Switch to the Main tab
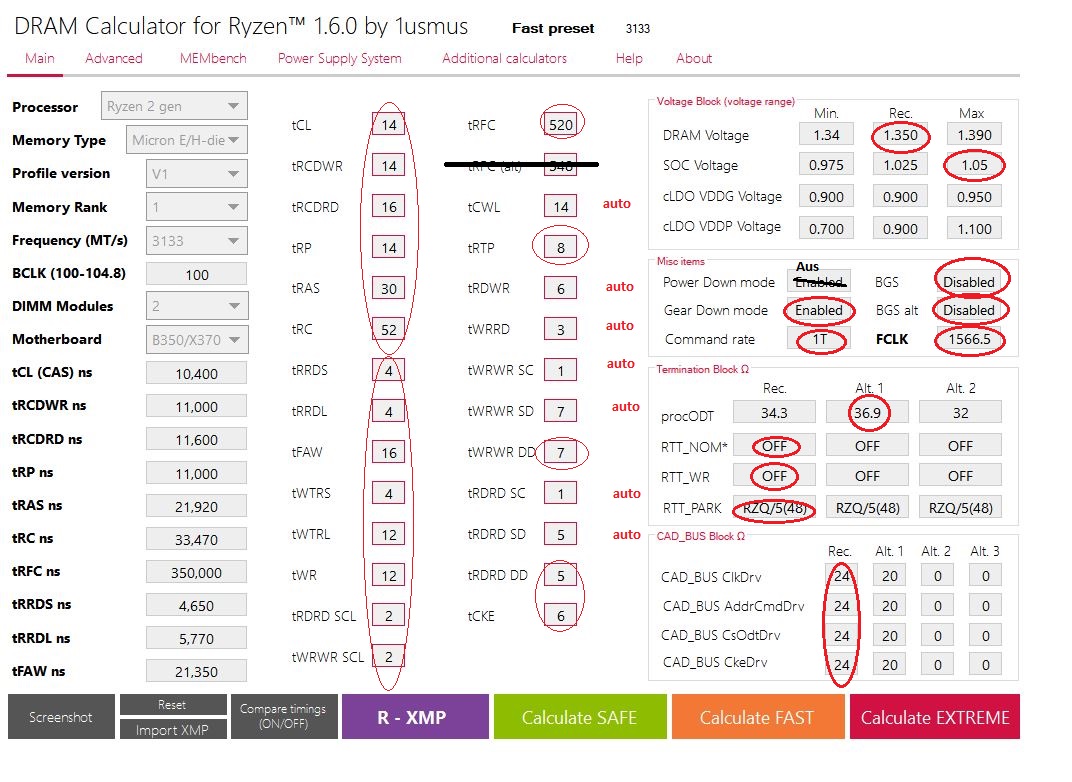Viewport: 1072px width, 782px height. (x=40, y=59)
